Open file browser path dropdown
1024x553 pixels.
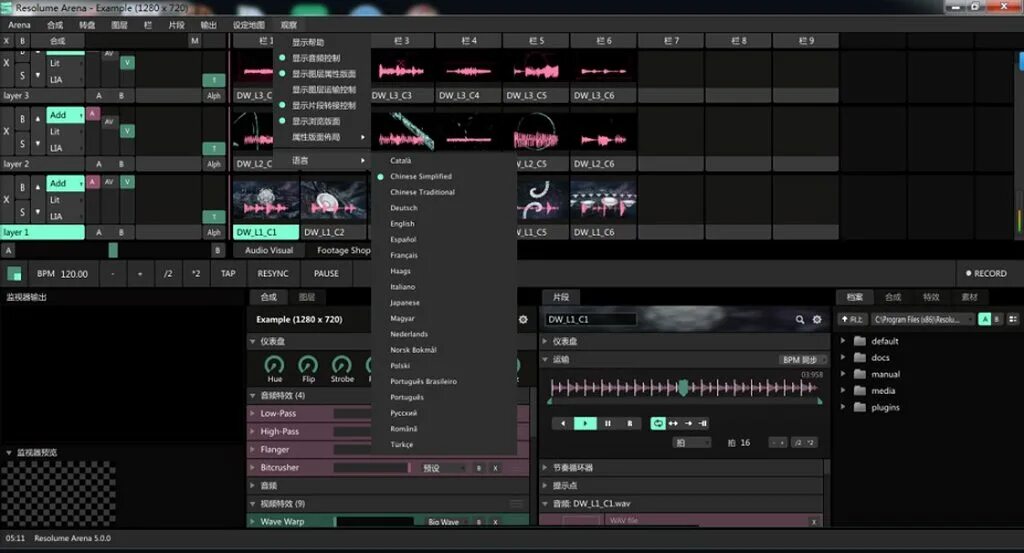coord(921,319)
